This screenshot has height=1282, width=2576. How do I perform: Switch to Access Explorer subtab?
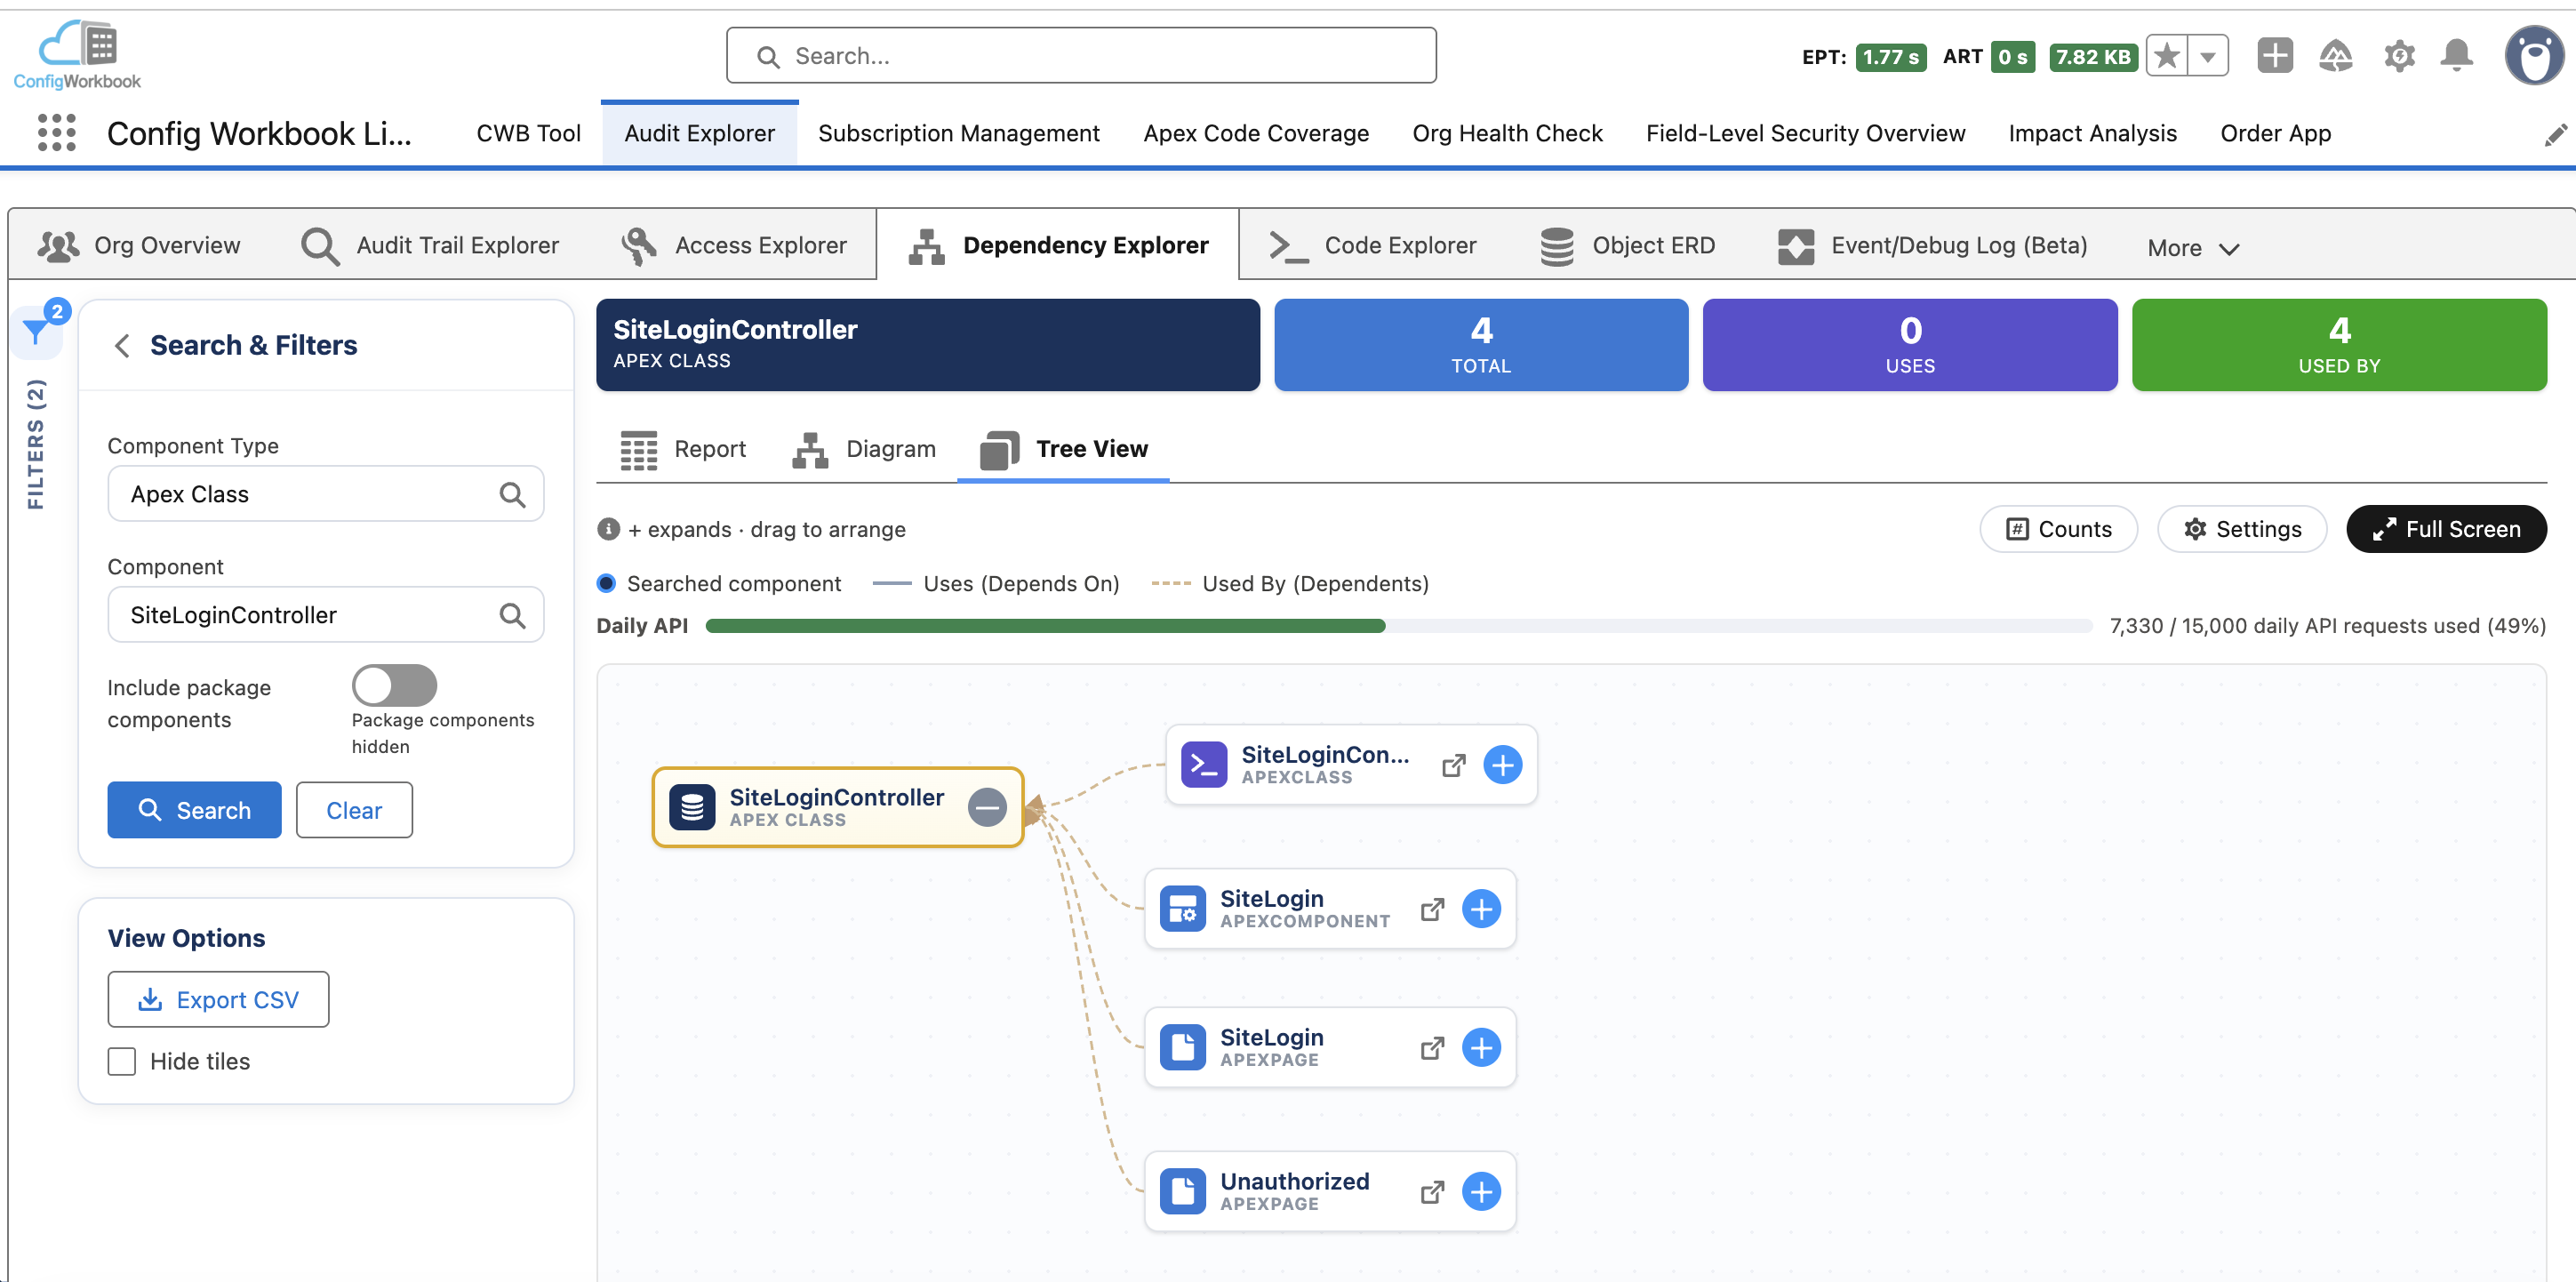tap(733, 246)
